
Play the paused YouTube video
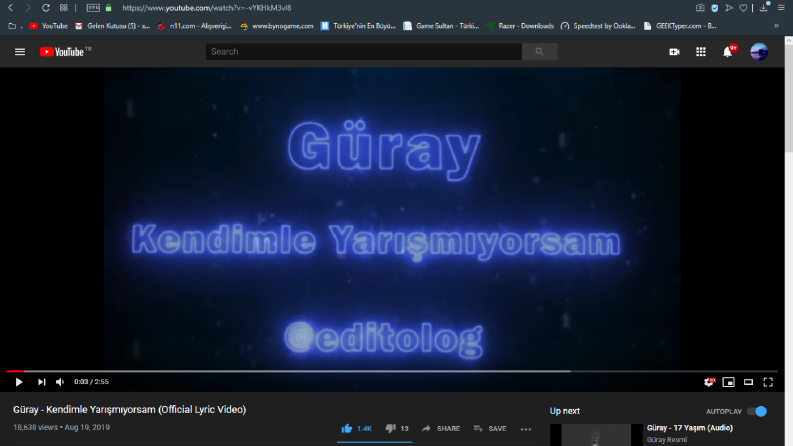[x=19, y=382]
